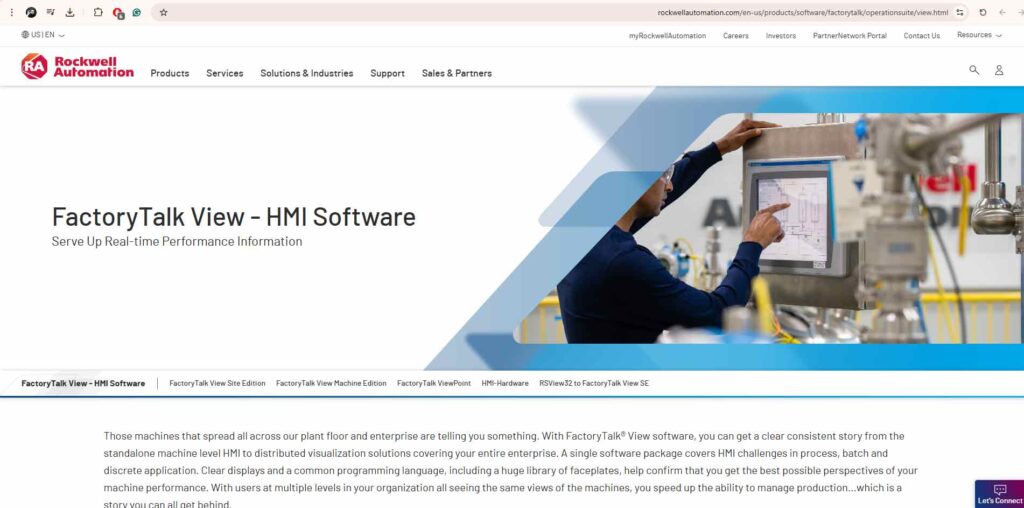The image size is (1024, 508).
Task: Expand the US | EN language selector
Action: coord(43,35)
